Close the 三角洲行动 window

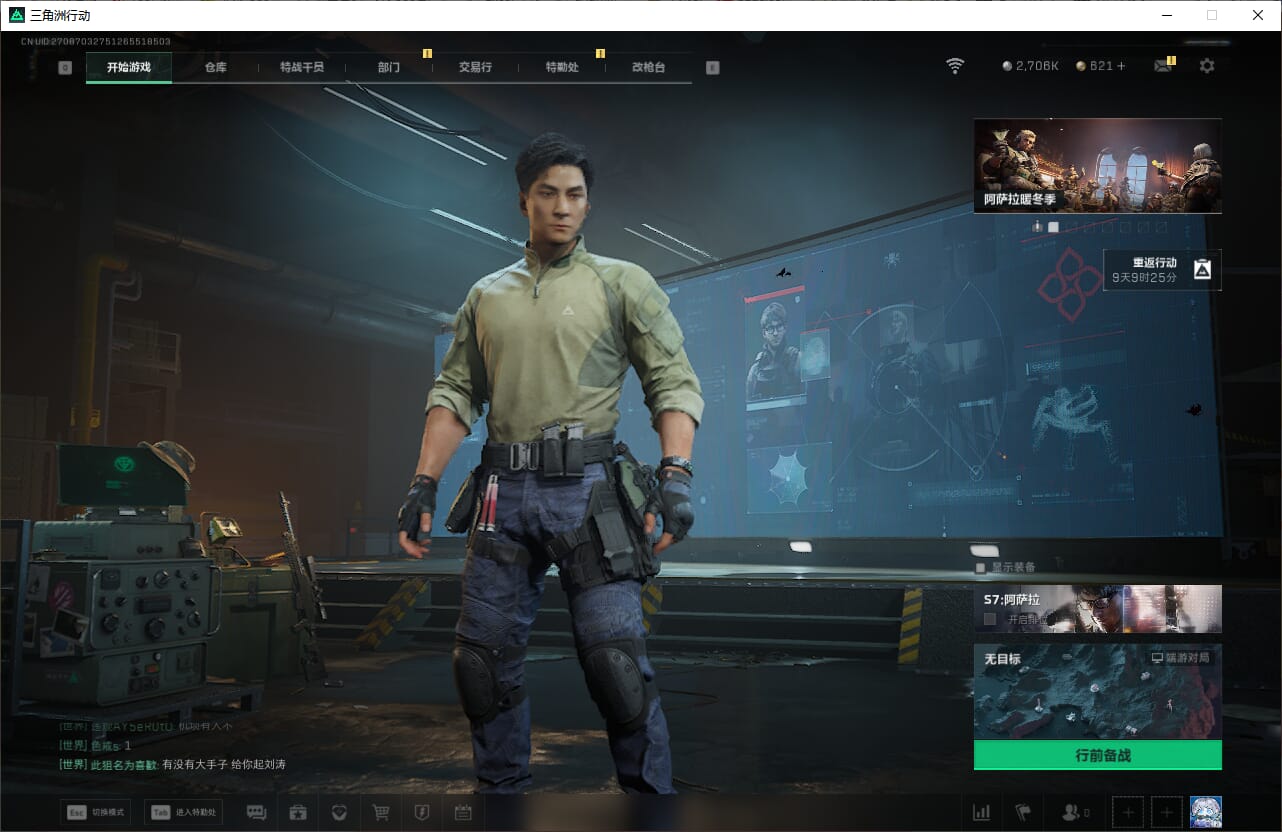[x=1258, y=15]
